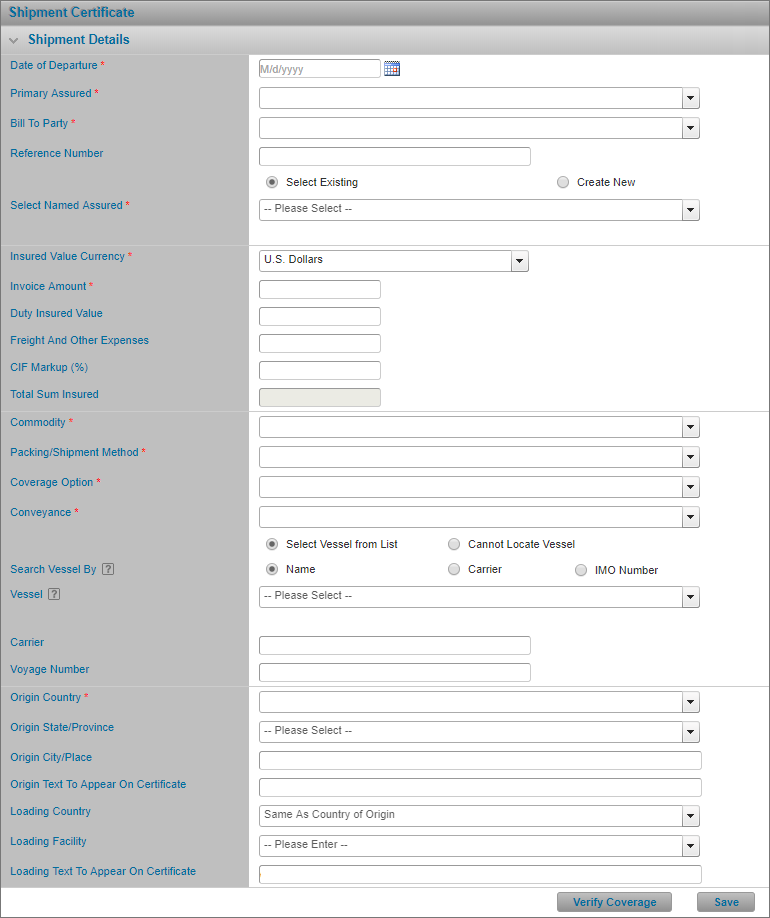Viewport: 770px width, 918px height.
Task: Open the Bill To Party dropdown arrow
Action: pyautogui.click(x=691, y=128)
